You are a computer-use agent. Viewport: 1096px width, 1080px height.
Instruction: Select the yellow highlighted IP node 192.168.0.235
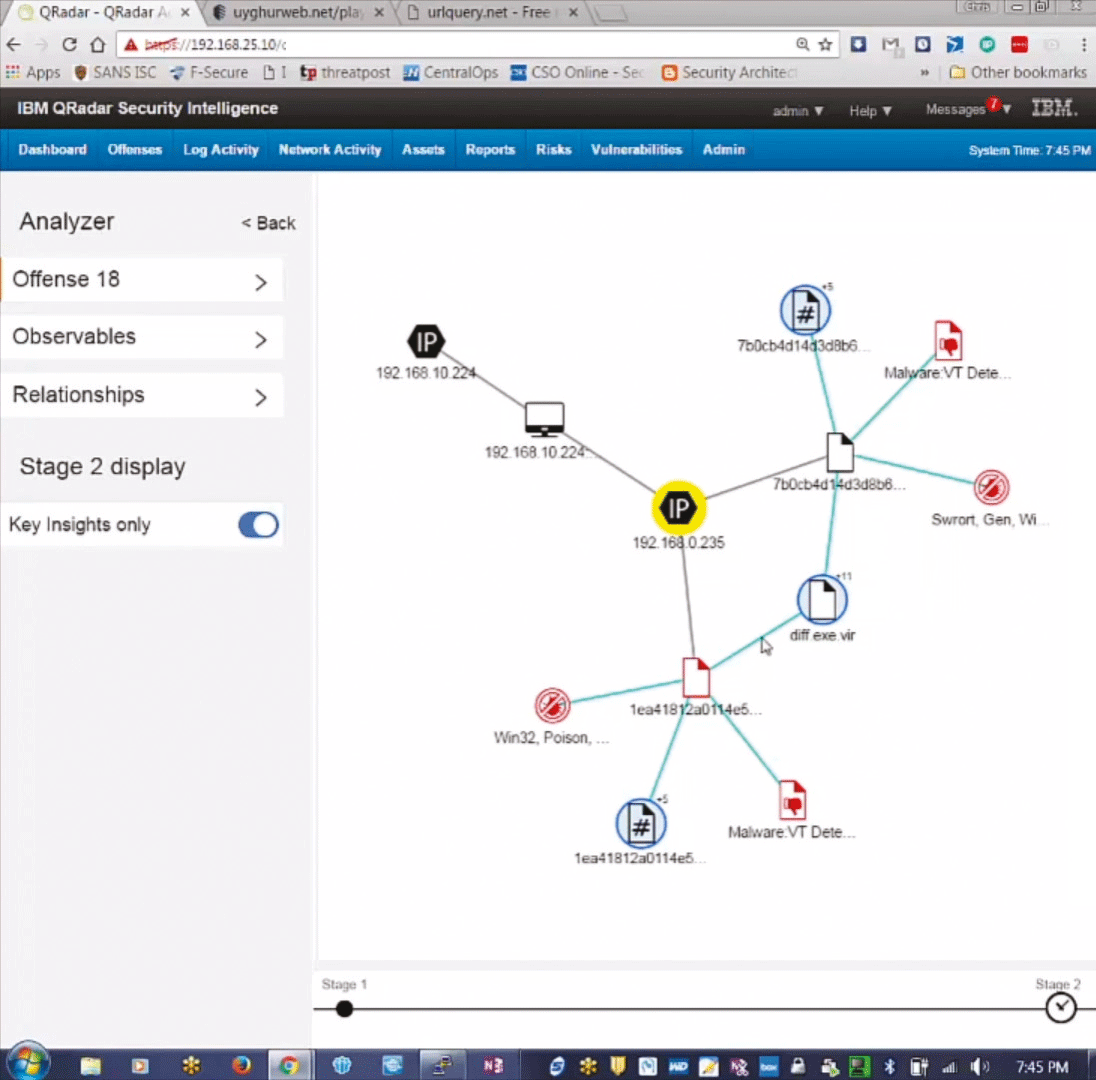point(678,508)
